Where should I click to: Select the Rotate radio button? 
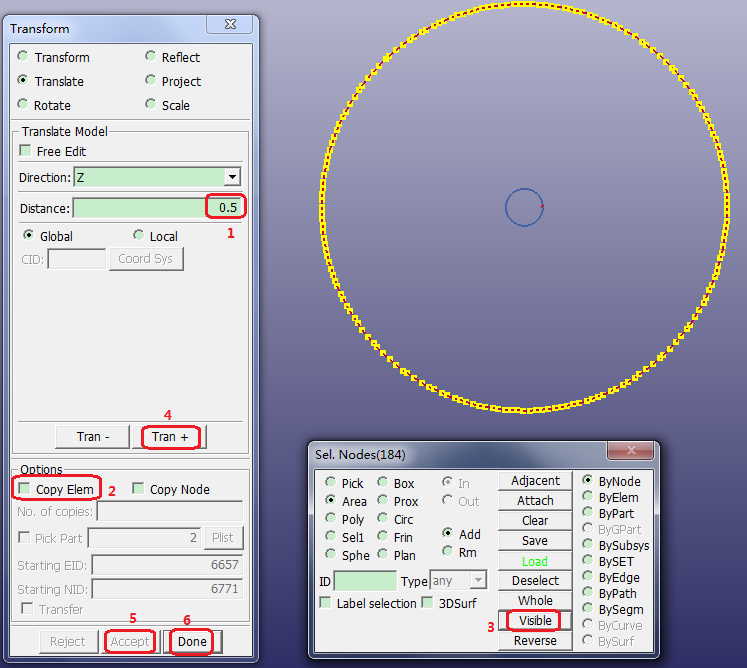23,105
